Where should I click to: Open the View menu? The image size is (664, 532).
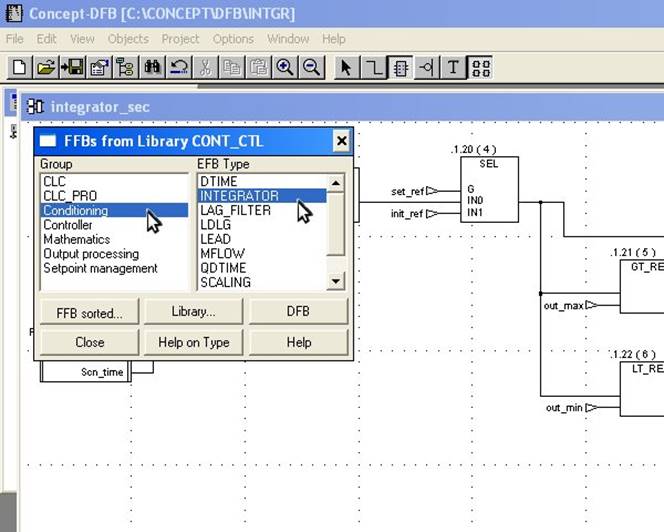(x=82, y=39)
